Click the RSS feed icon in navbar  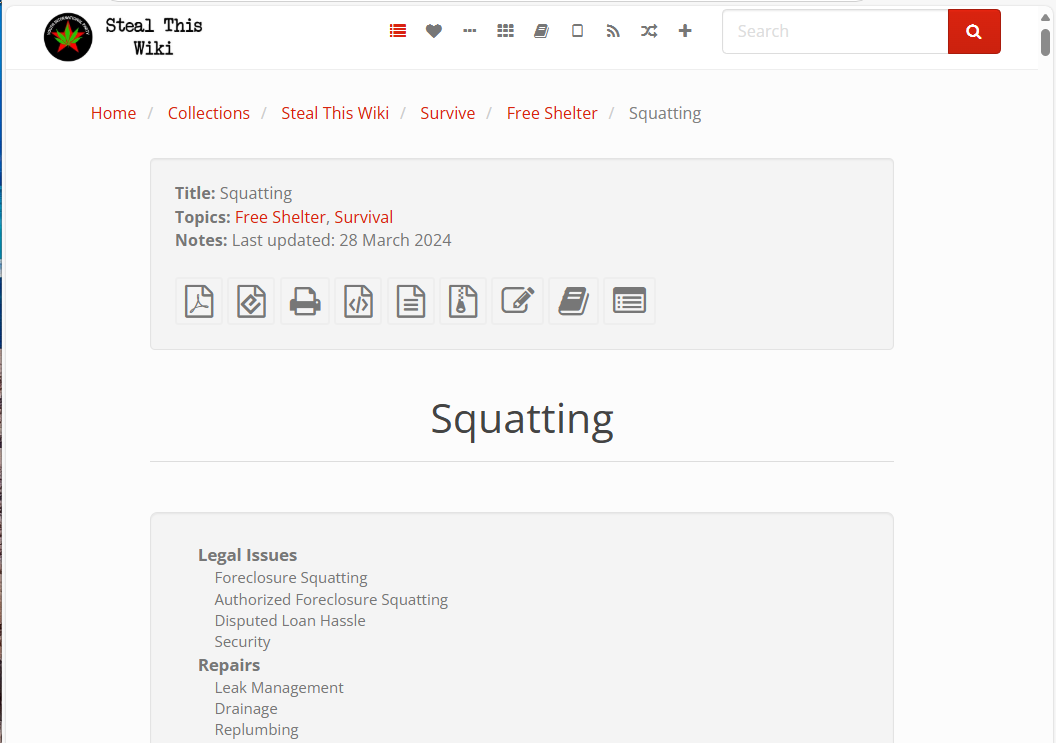(613, 31)
